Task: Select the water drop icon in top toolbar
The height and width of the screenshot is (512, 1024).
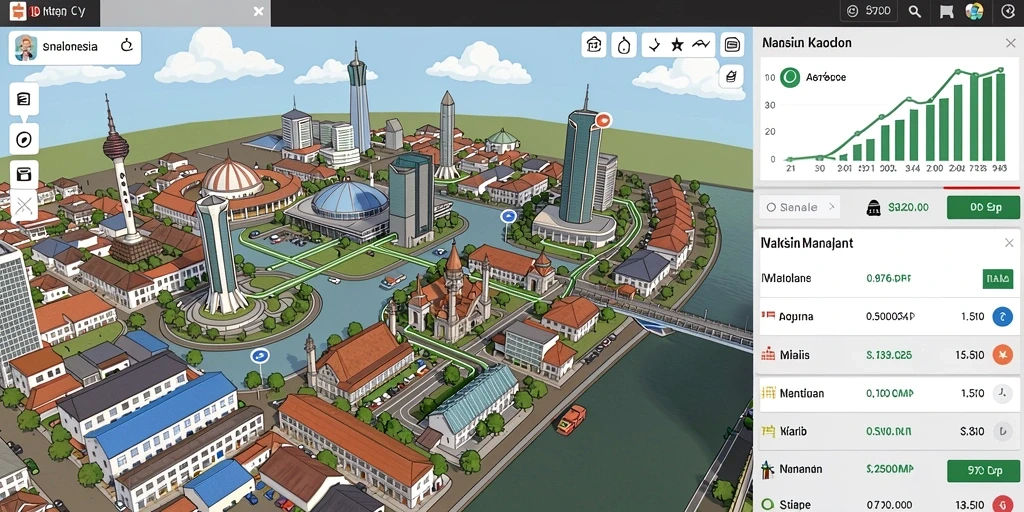Action: (x=624, y=45)
